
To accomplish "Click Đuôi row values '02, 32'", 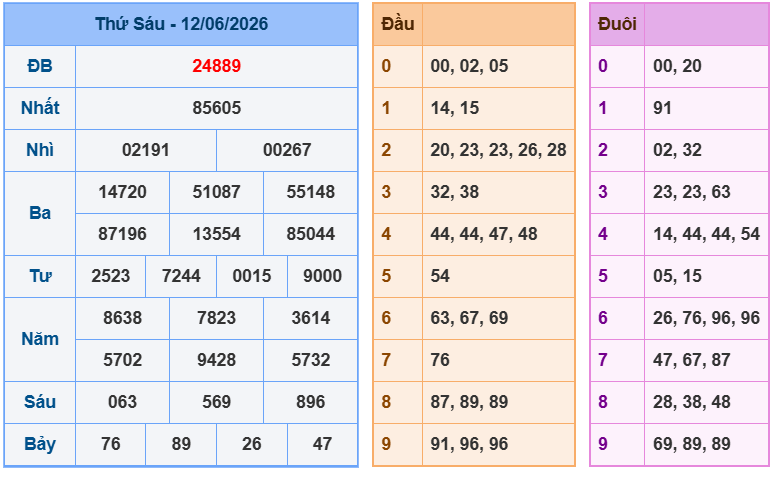I will [x=677, y=150].
